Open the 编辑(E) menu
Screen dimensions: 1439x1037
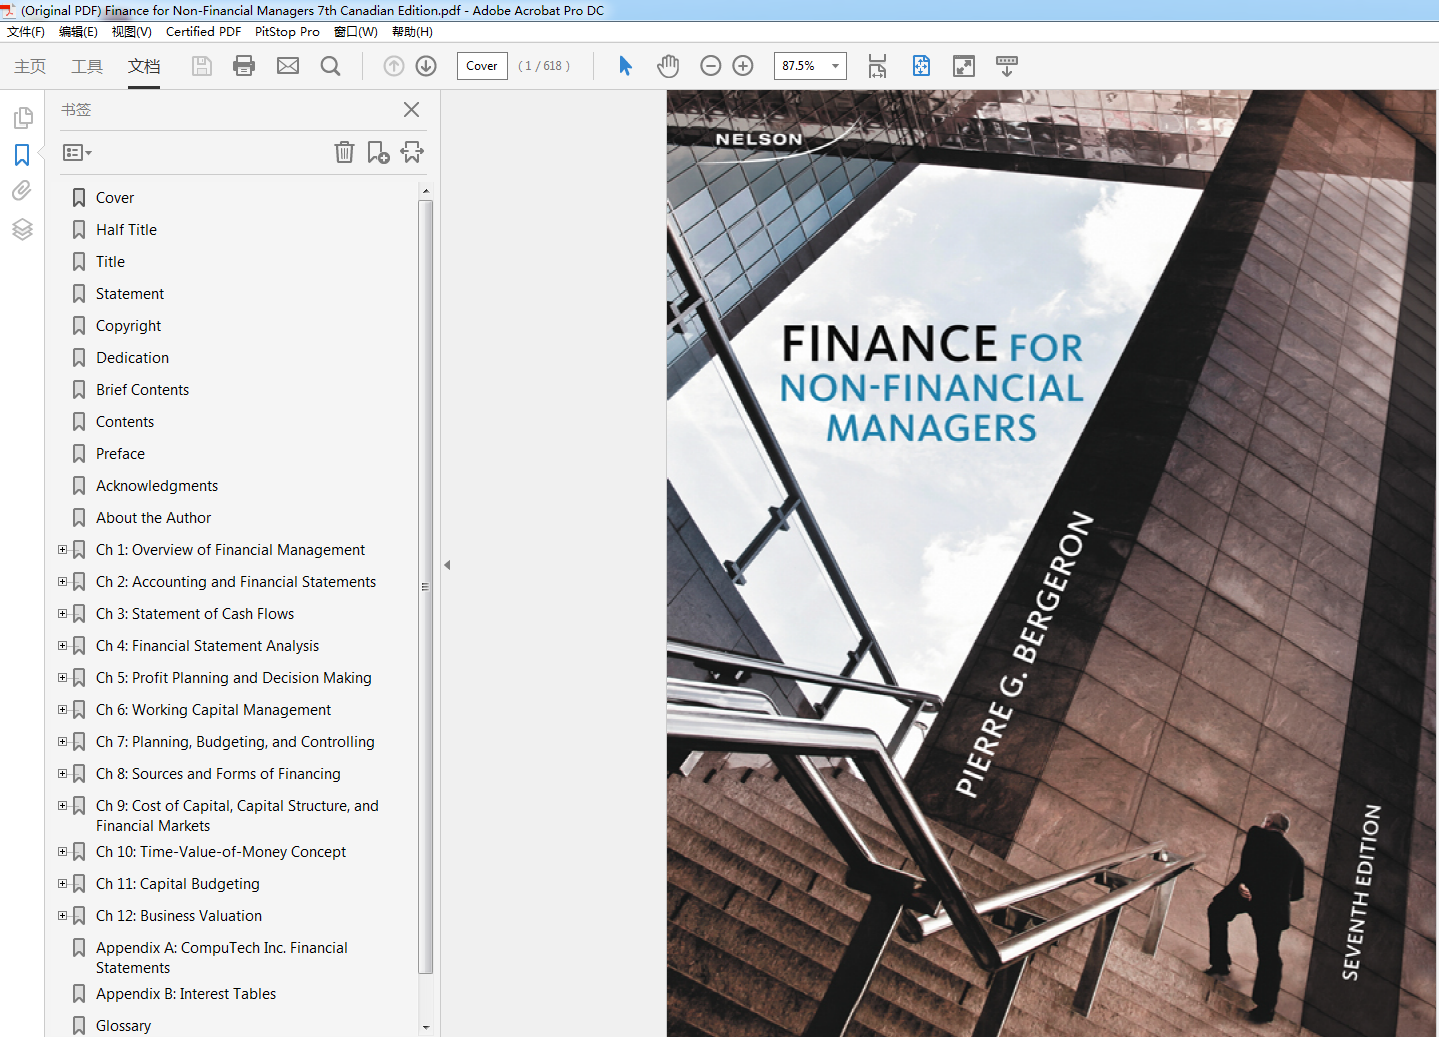pos(78,32)
